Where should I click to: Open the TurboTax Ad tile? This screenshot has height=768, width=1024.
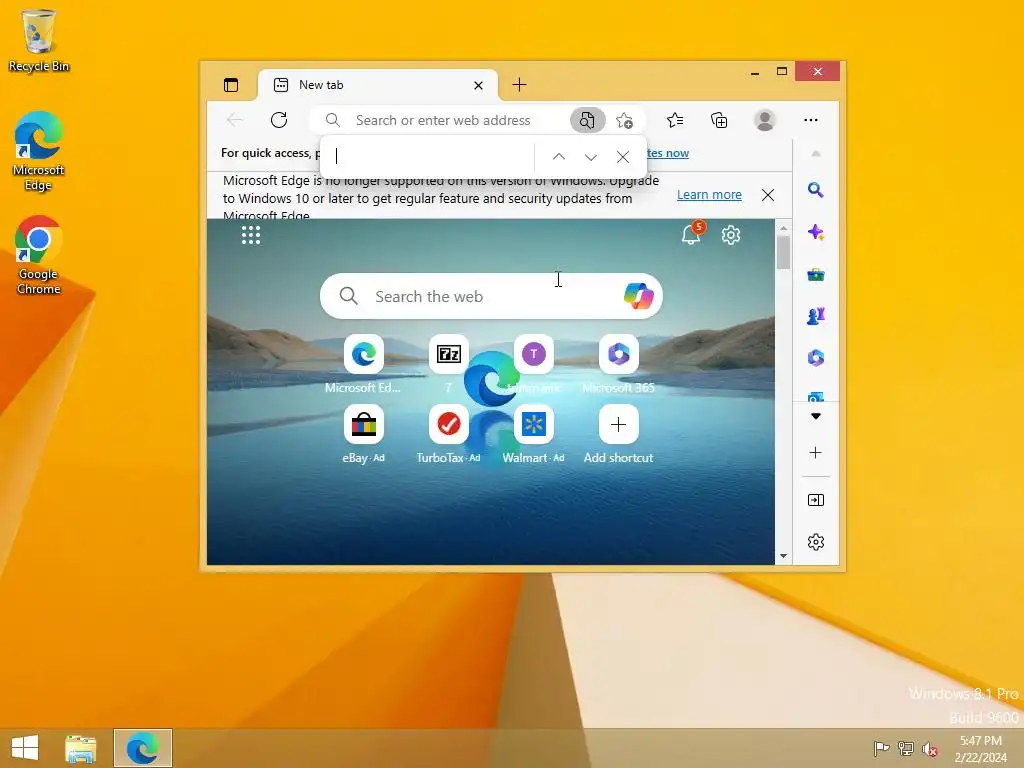coord(449,424)
